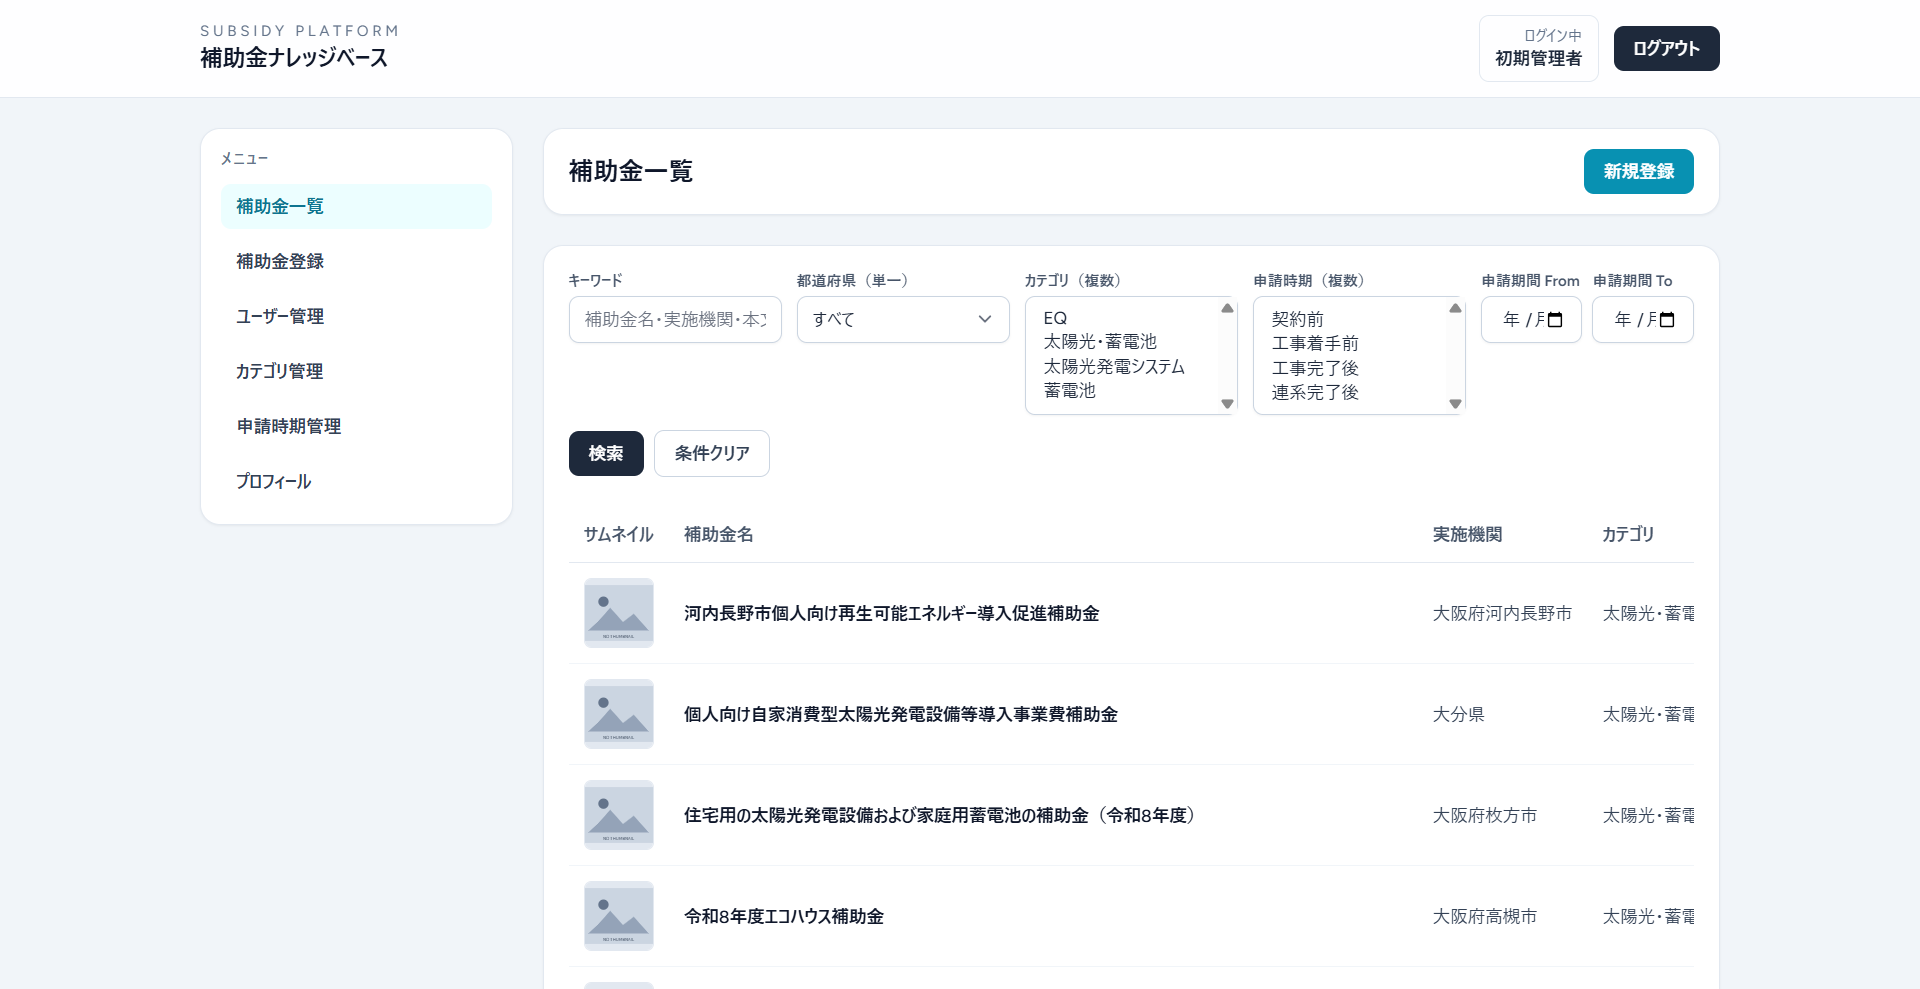This screenshot has width=1920, height=989.
Task: Go to ユーザー管理 menu item
Action: [356, 316]
